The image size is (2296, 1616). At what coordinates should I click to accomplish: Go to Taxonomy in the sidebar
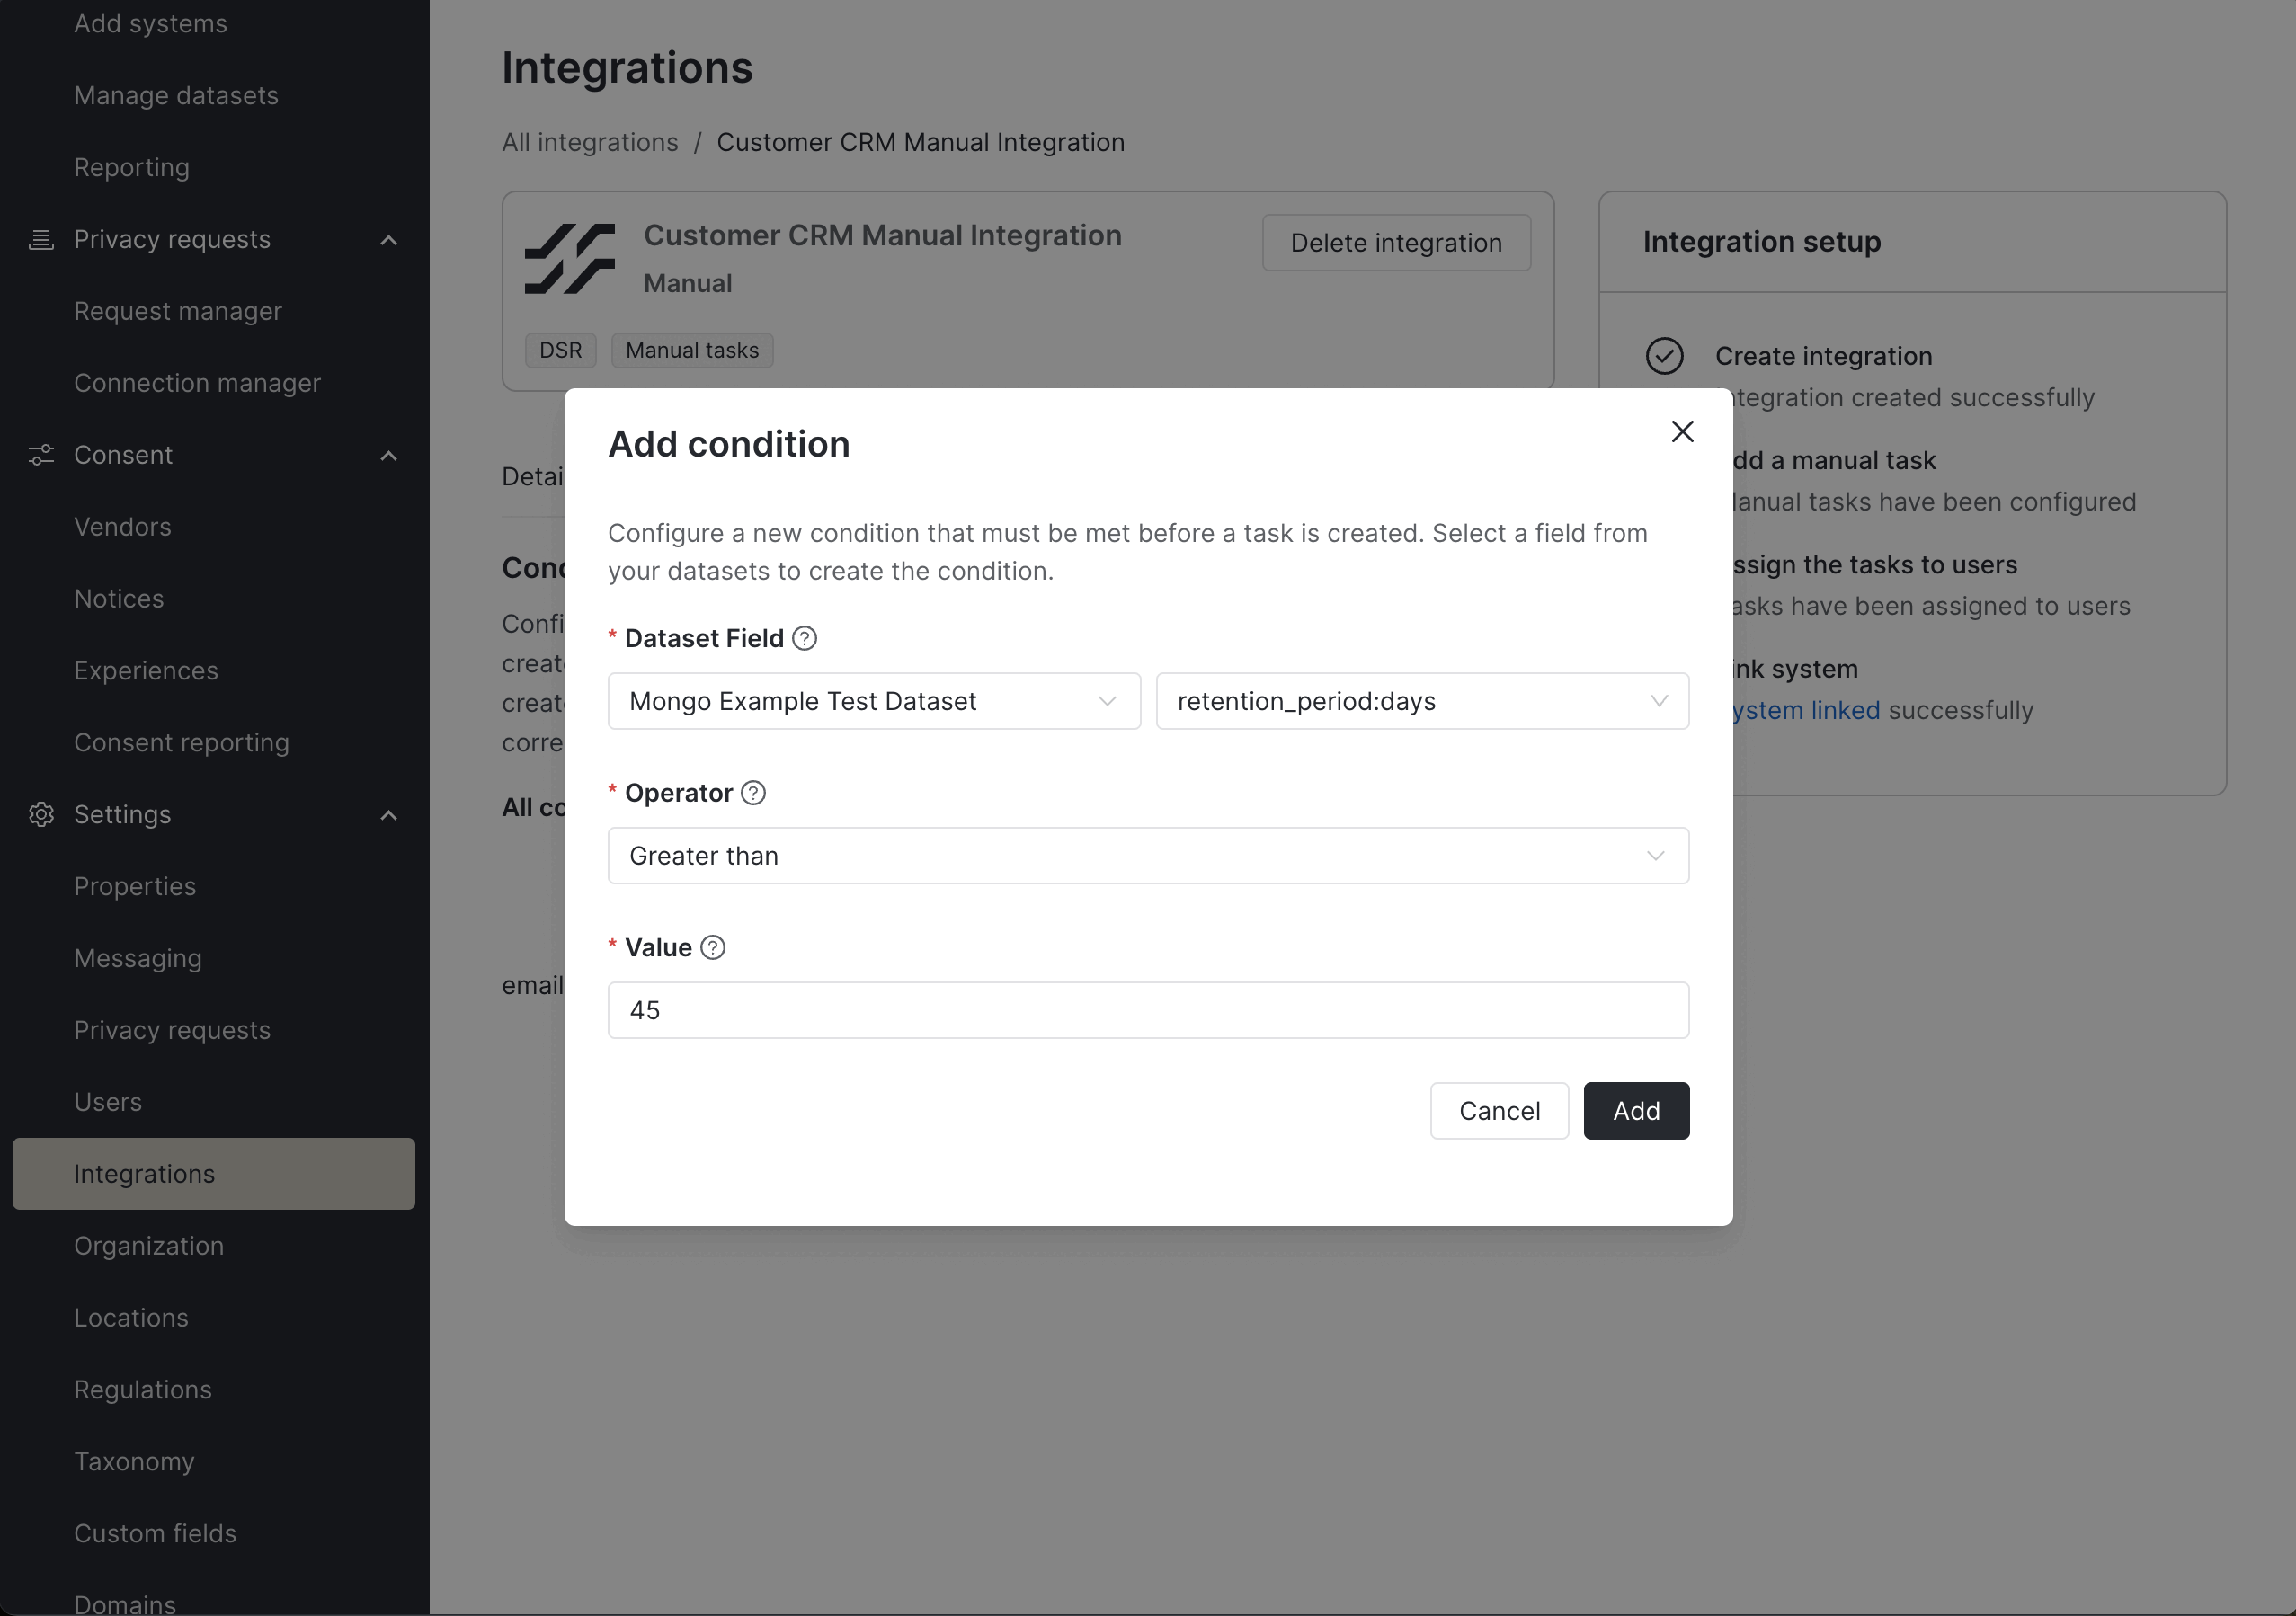134,1461
